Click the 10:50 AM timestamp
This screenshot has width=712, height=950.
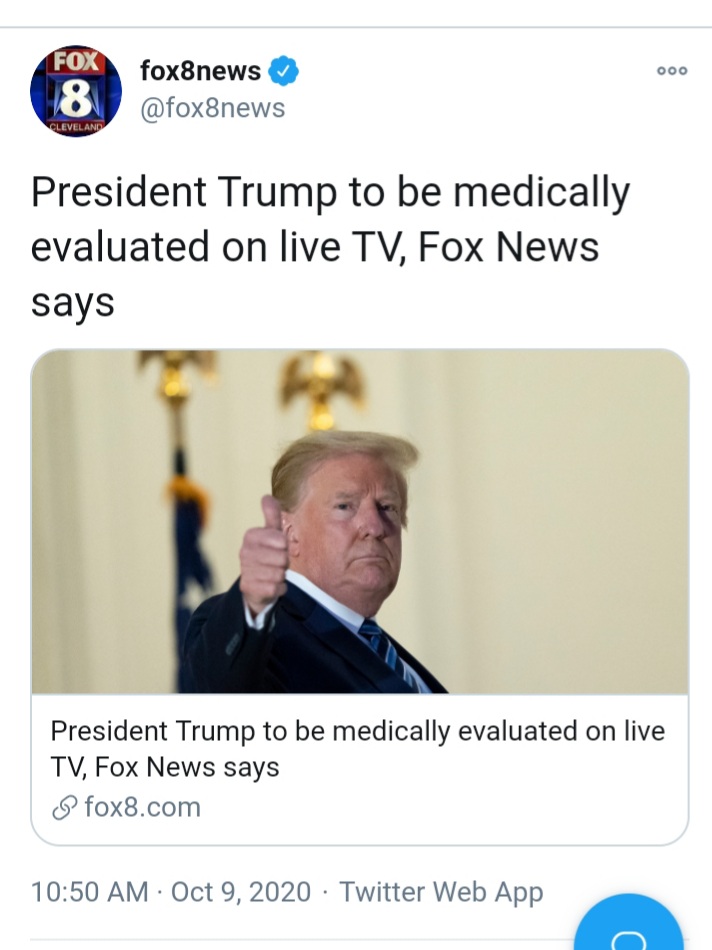(x=90, y=892)
